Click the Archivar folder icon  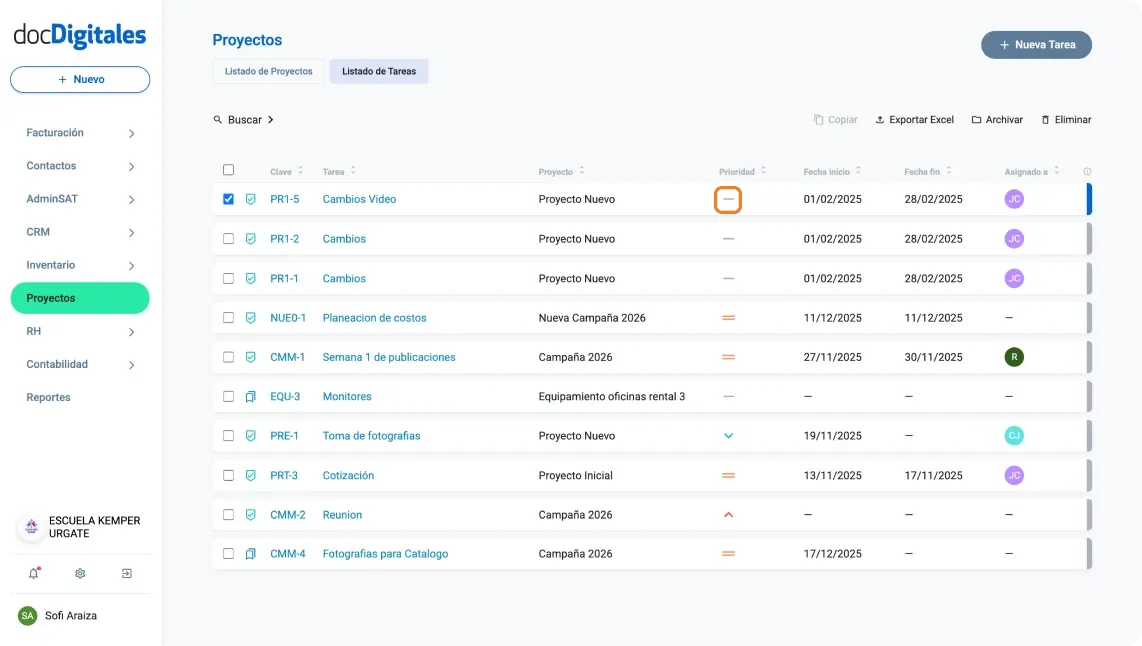(x=976, y=120)
